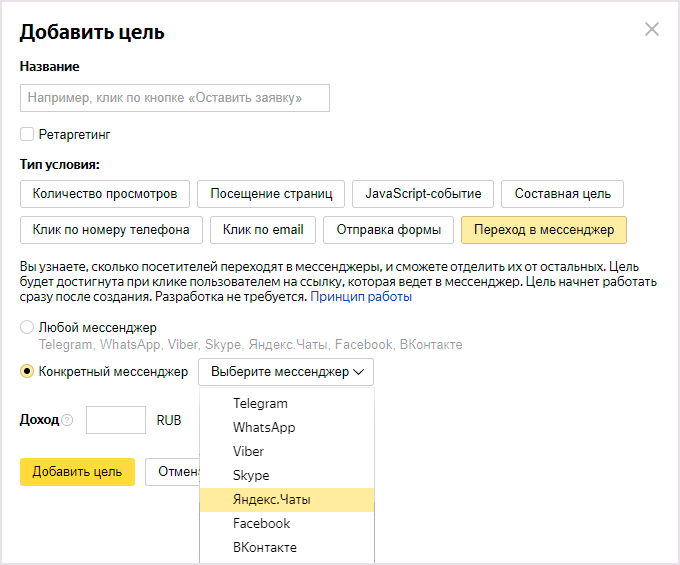Pick Viber in the dropdown list
Viewport: 680px width, 565px height.
[248, 452]
